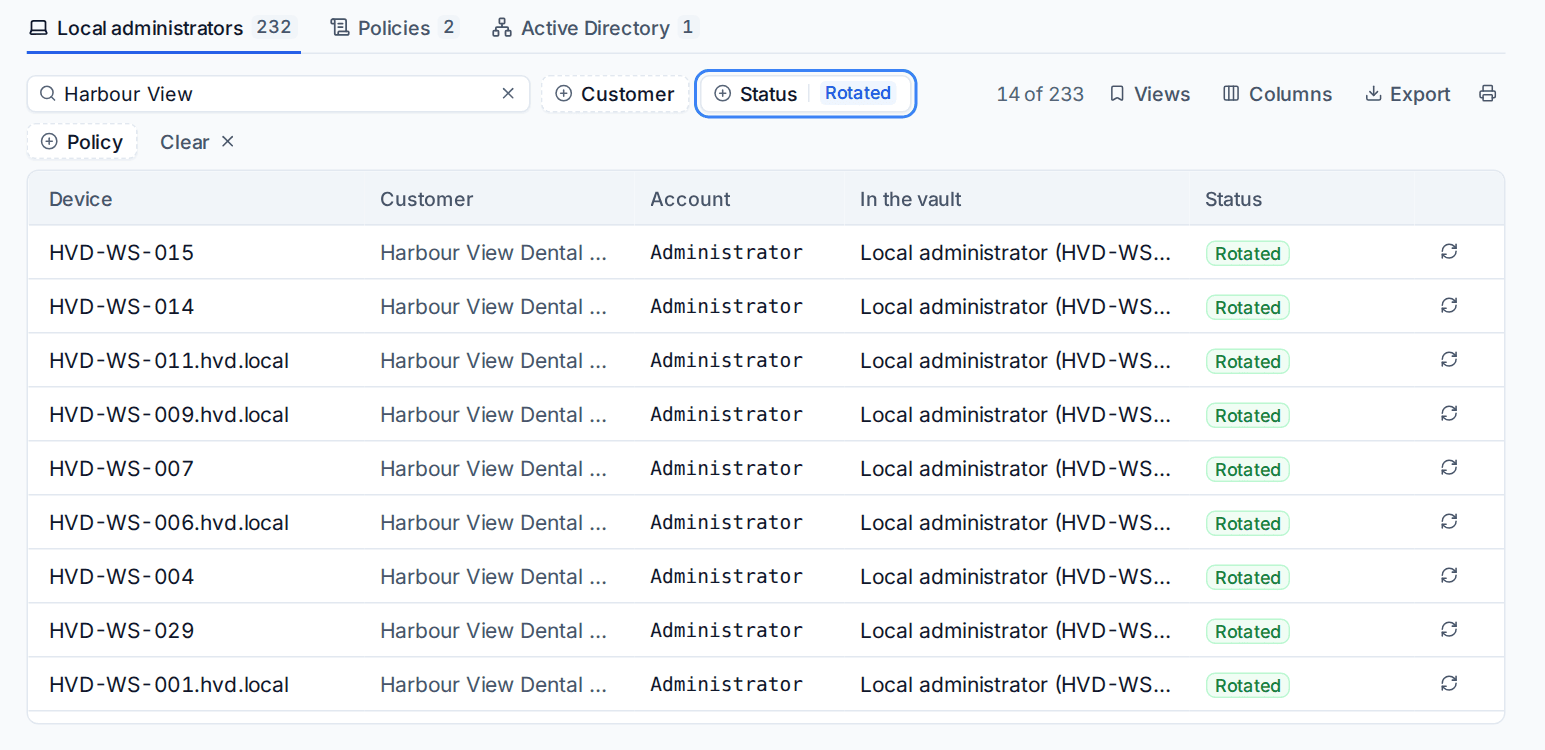The image size is (1545, 750).
Task: Sort by the Customer column header
Action: pos(426,199)
